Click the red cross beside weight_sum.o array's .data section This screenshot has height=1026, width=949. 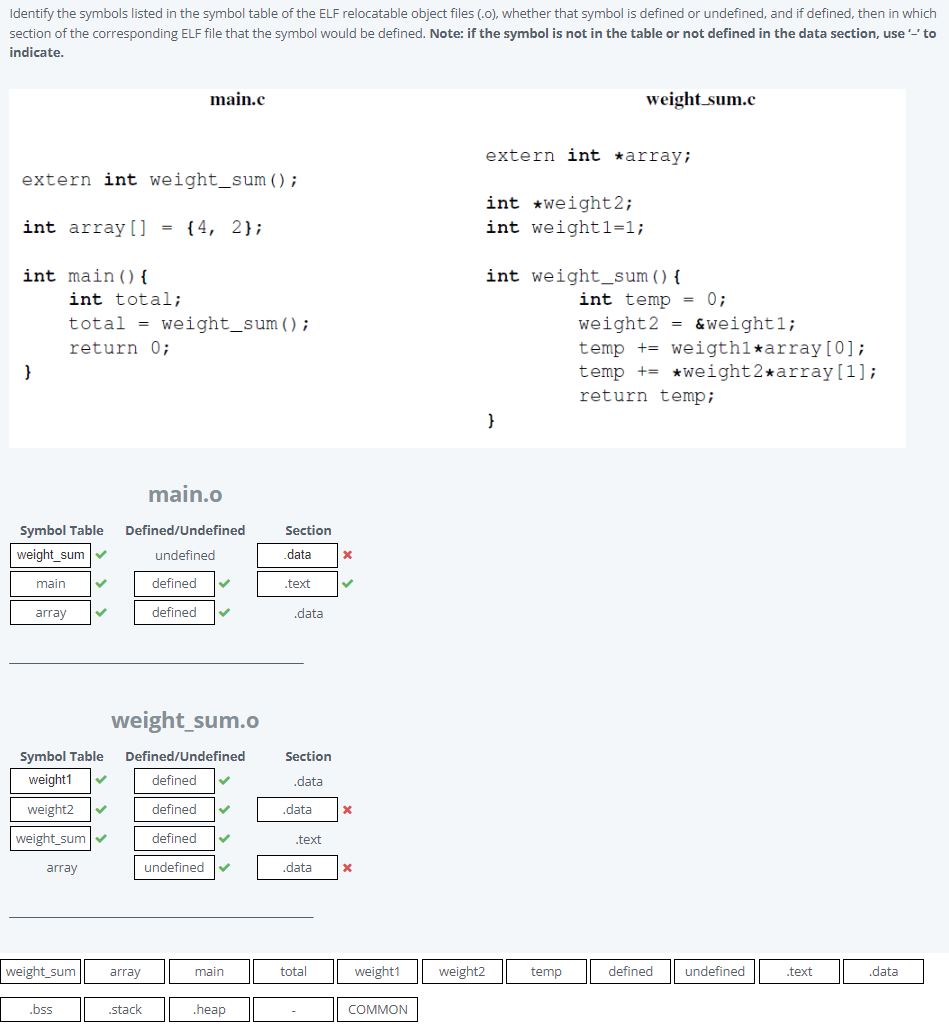point(348,868)
